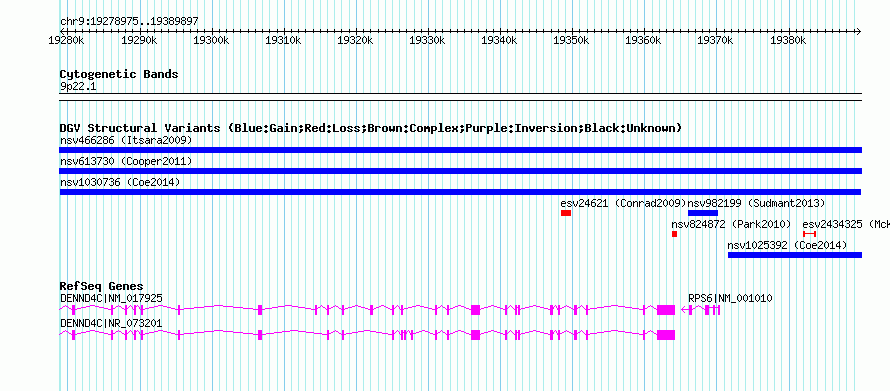
Task: Click the 19360k ruler tick label
Action: click(x=644, y=41)
